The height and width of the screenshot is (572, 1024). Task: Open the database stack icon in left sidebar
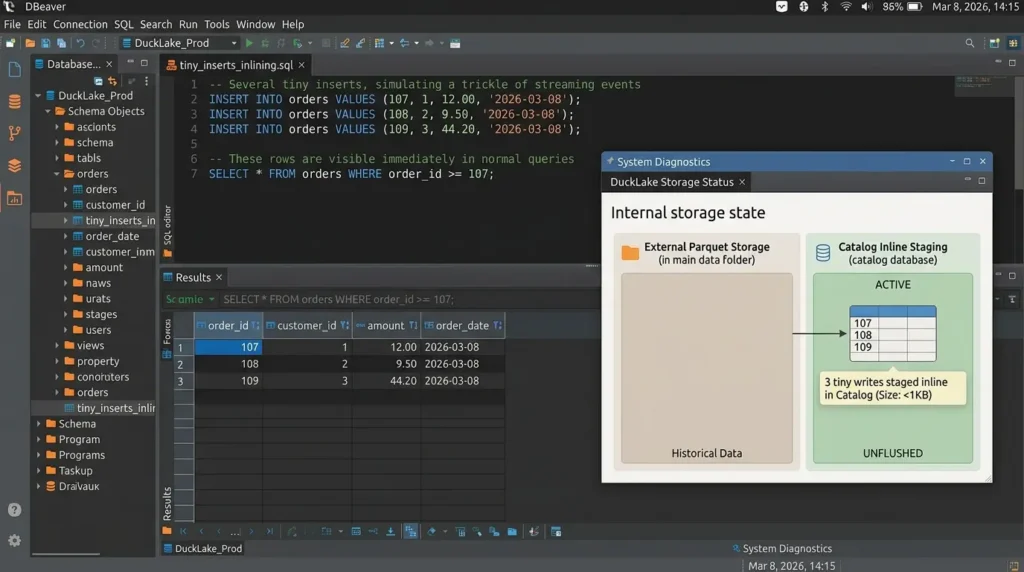(14, 101)
